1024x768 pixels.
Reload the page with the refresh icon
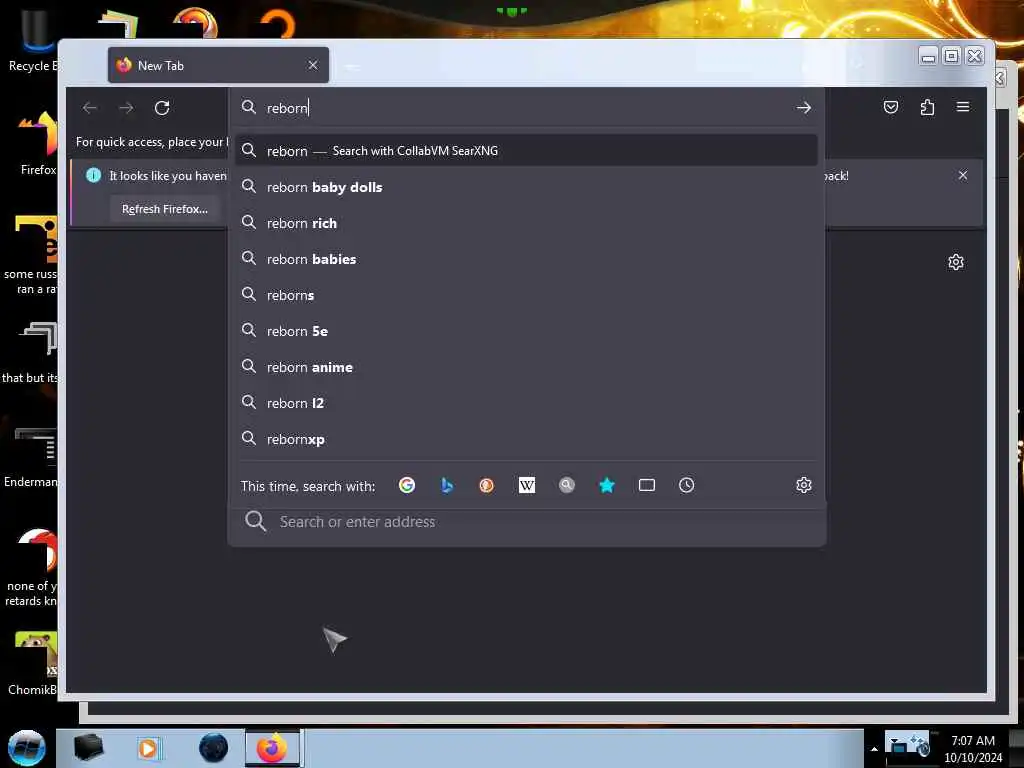tap(162, 108)
